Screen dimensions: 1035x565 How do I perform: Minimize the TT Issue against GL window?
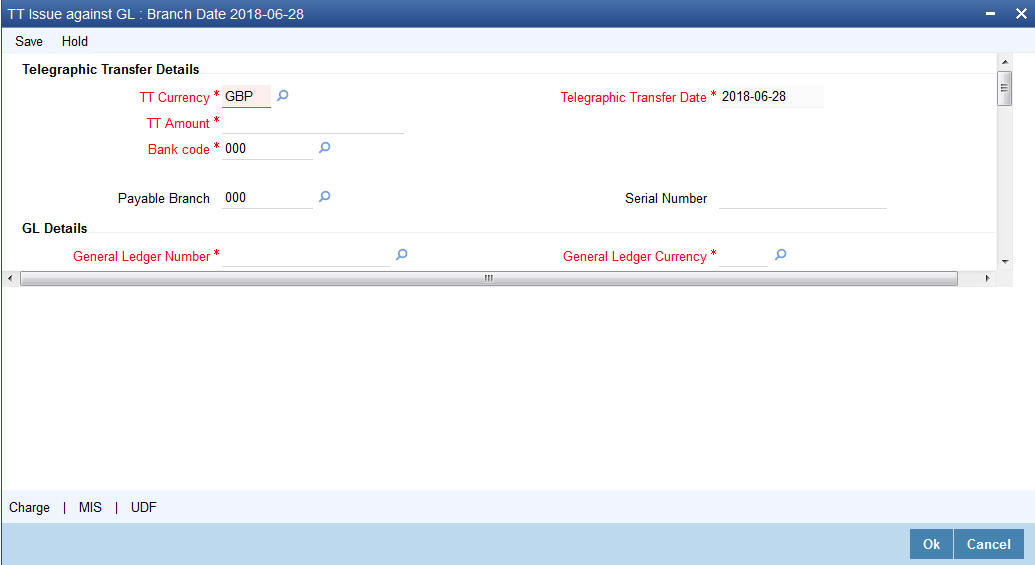[990, 13]
